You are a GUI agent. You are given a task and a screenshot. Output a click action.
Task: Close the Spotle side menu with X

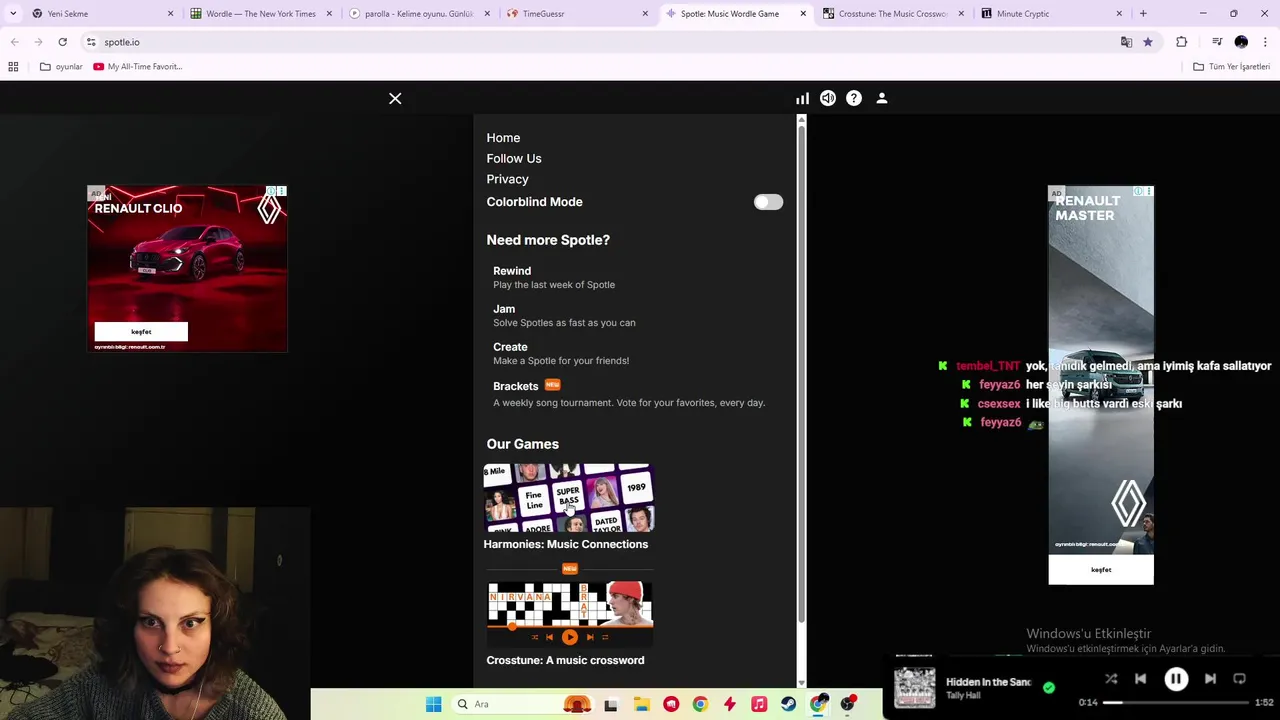tap(395, 98)
